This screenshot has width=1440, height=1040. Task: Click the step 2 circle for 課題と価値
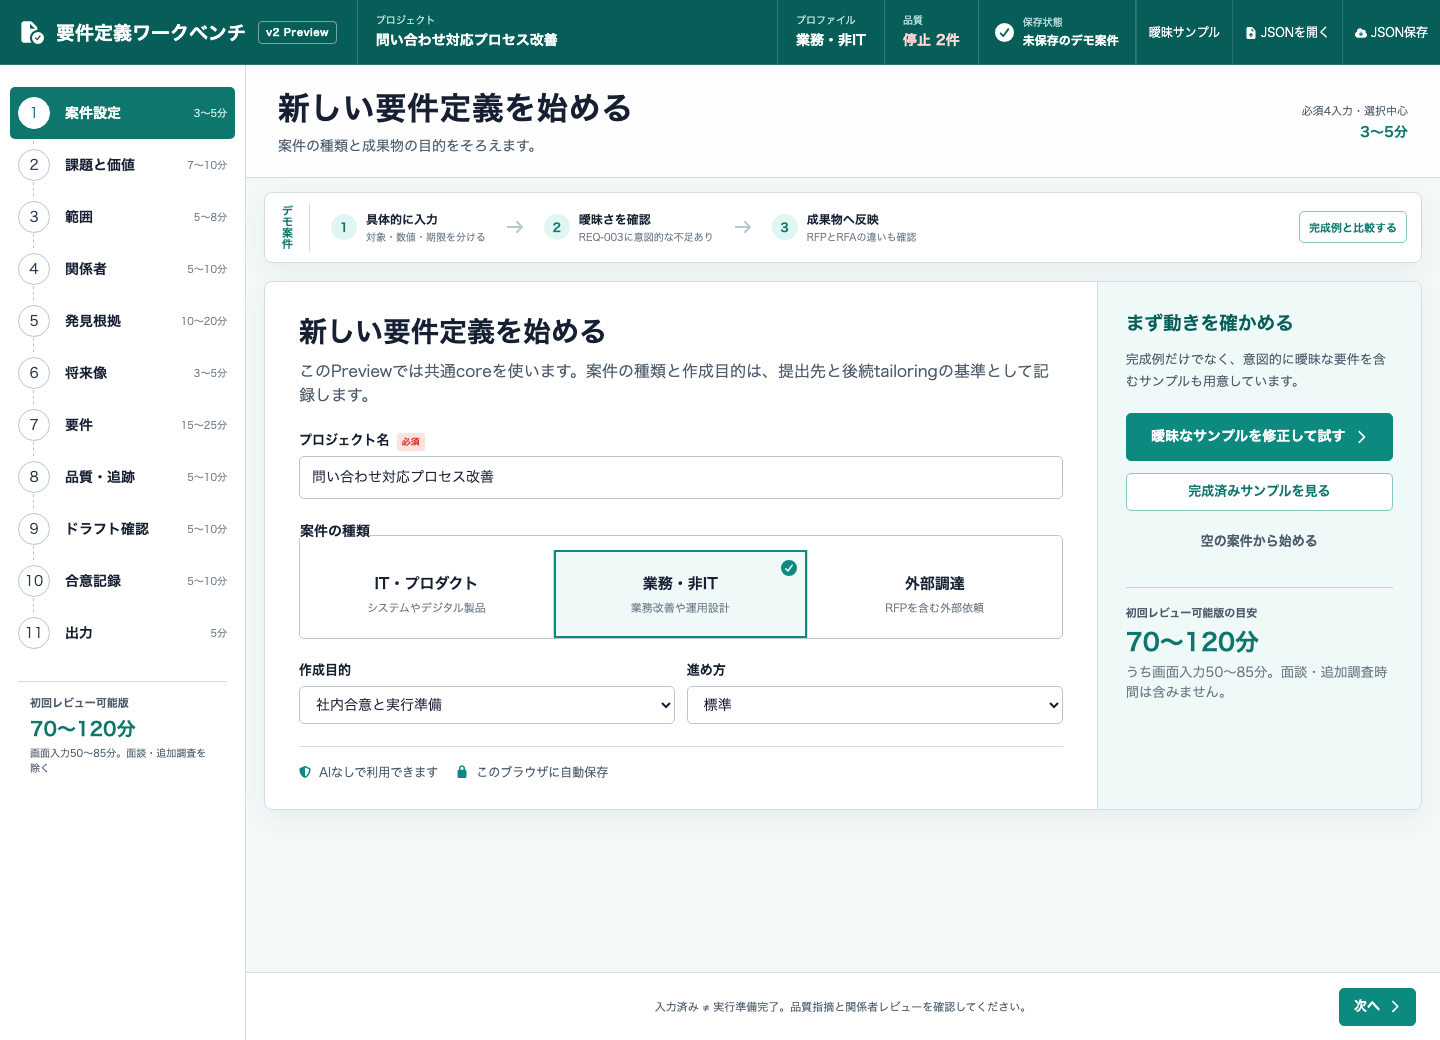[34, 165]
